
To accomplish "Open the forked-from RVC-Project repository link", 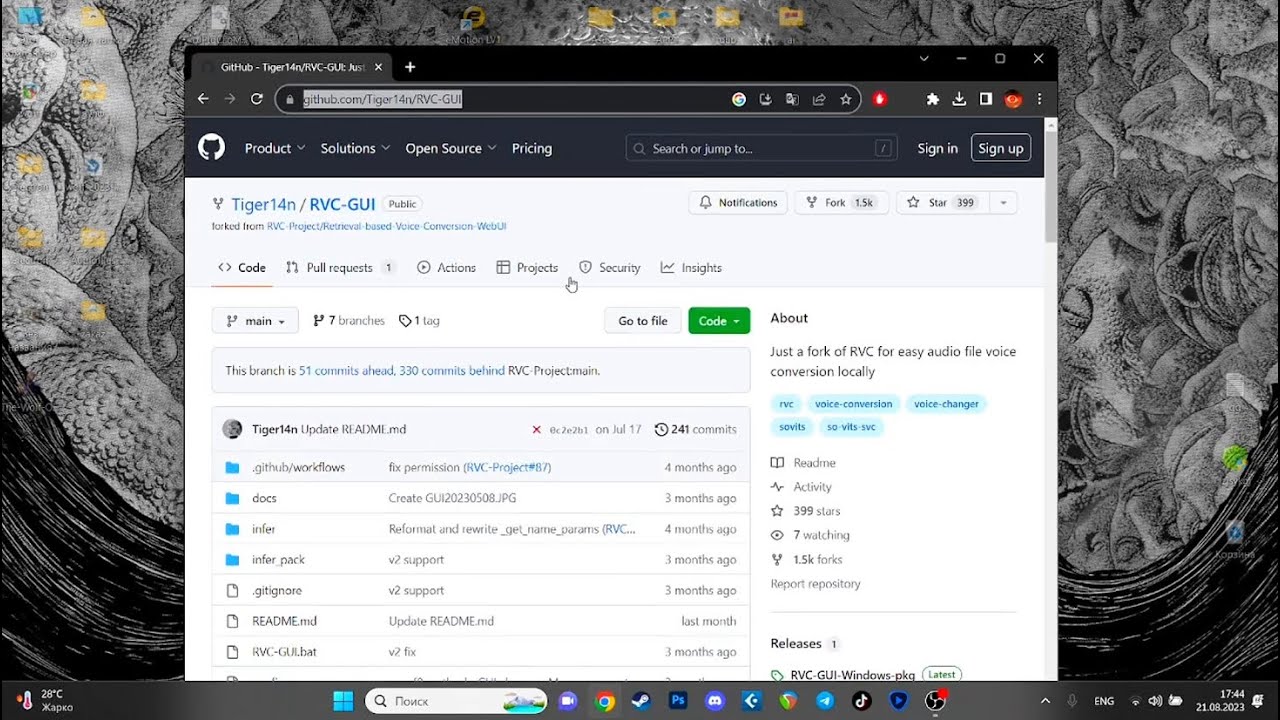I will point(387,226).
